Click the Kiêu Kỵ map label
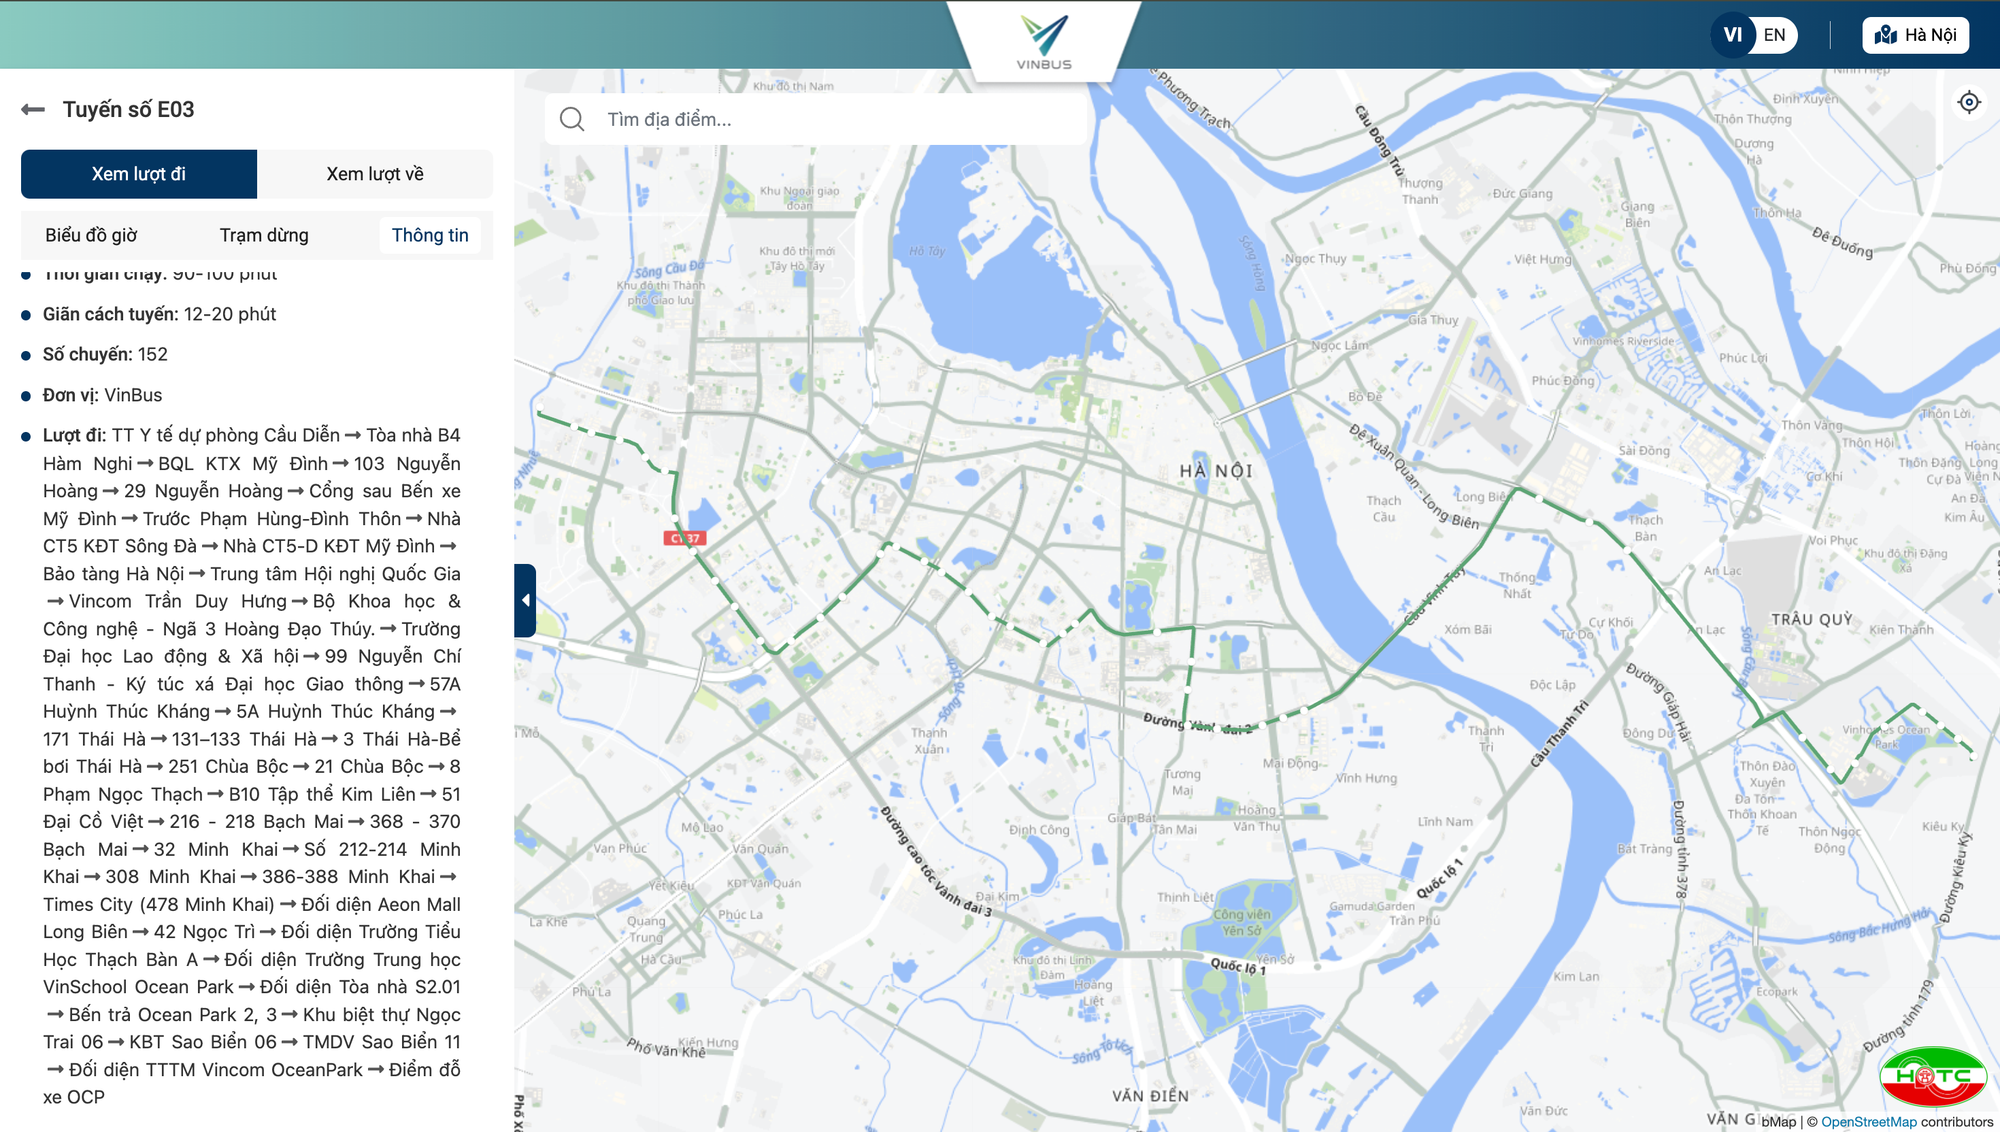This screenshot has height=1132, width=2000. tap(1943, 826)
